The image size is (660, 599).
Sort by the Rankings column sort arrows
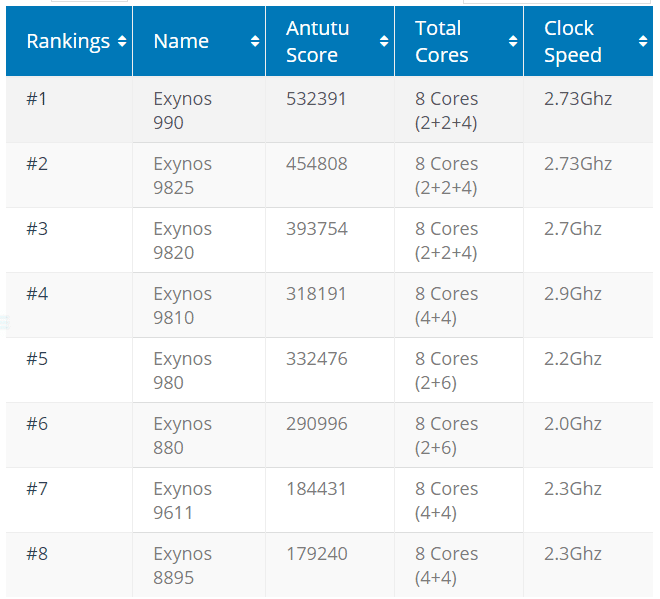pos(122,41)
